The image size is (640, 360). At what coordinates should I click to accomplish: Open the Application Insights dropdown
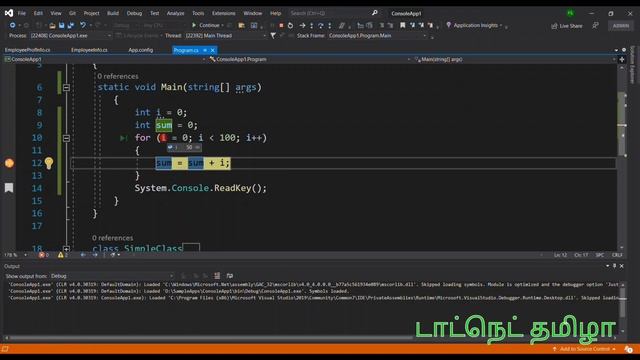click(x=474, y=25)
